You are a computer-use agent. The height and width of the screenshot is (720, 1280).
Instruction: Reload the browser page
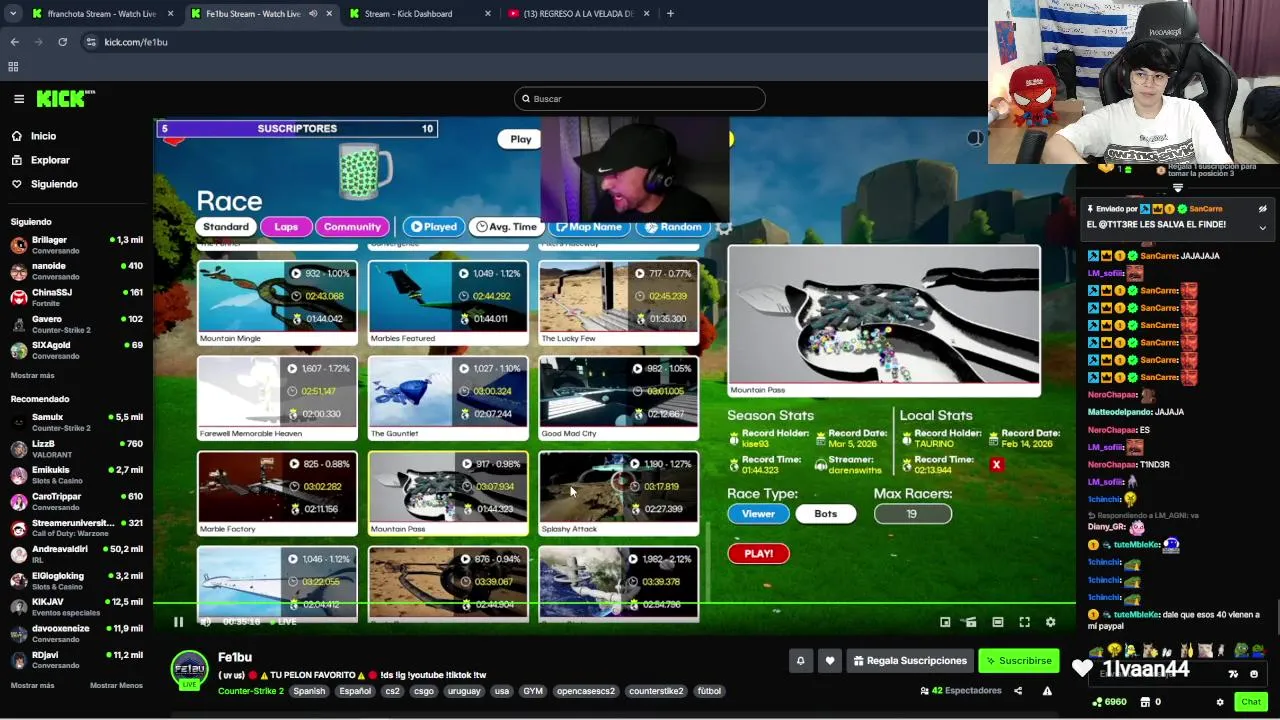click(x=62, y=42)
